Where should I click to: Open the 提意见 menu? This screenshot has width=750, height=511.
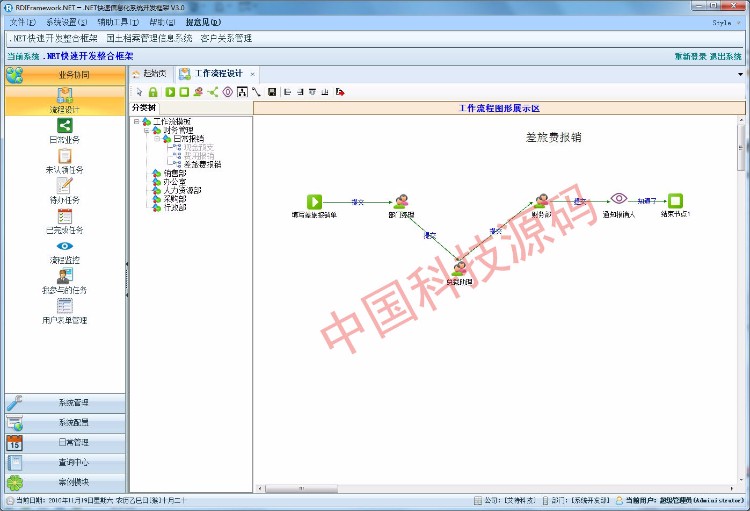(203, 22)
